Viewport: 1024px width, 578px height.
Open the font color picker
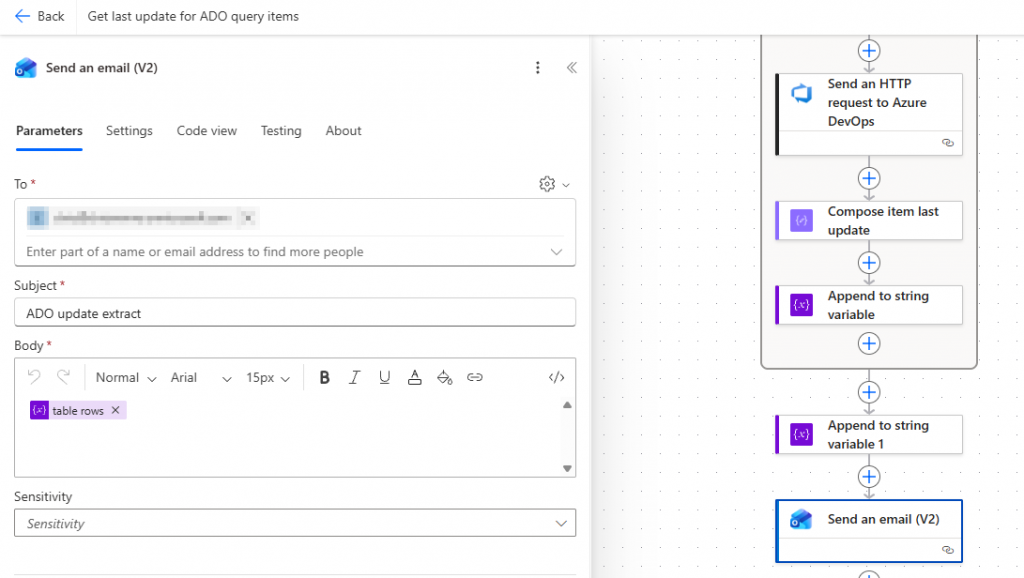(414, 378)
